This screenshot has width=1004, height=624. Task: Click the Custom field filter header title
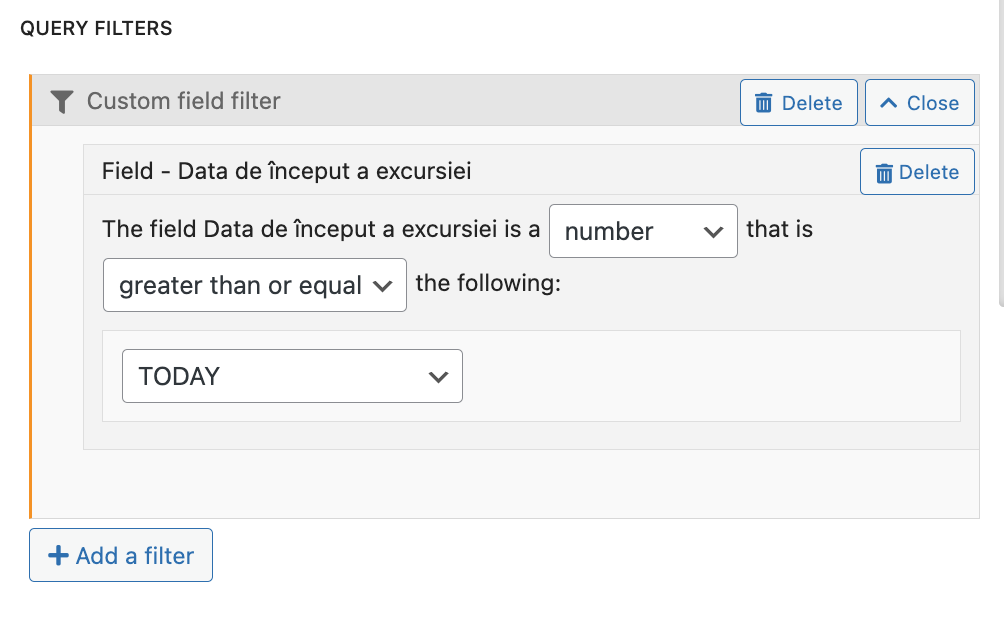click(x=184, y=101)
